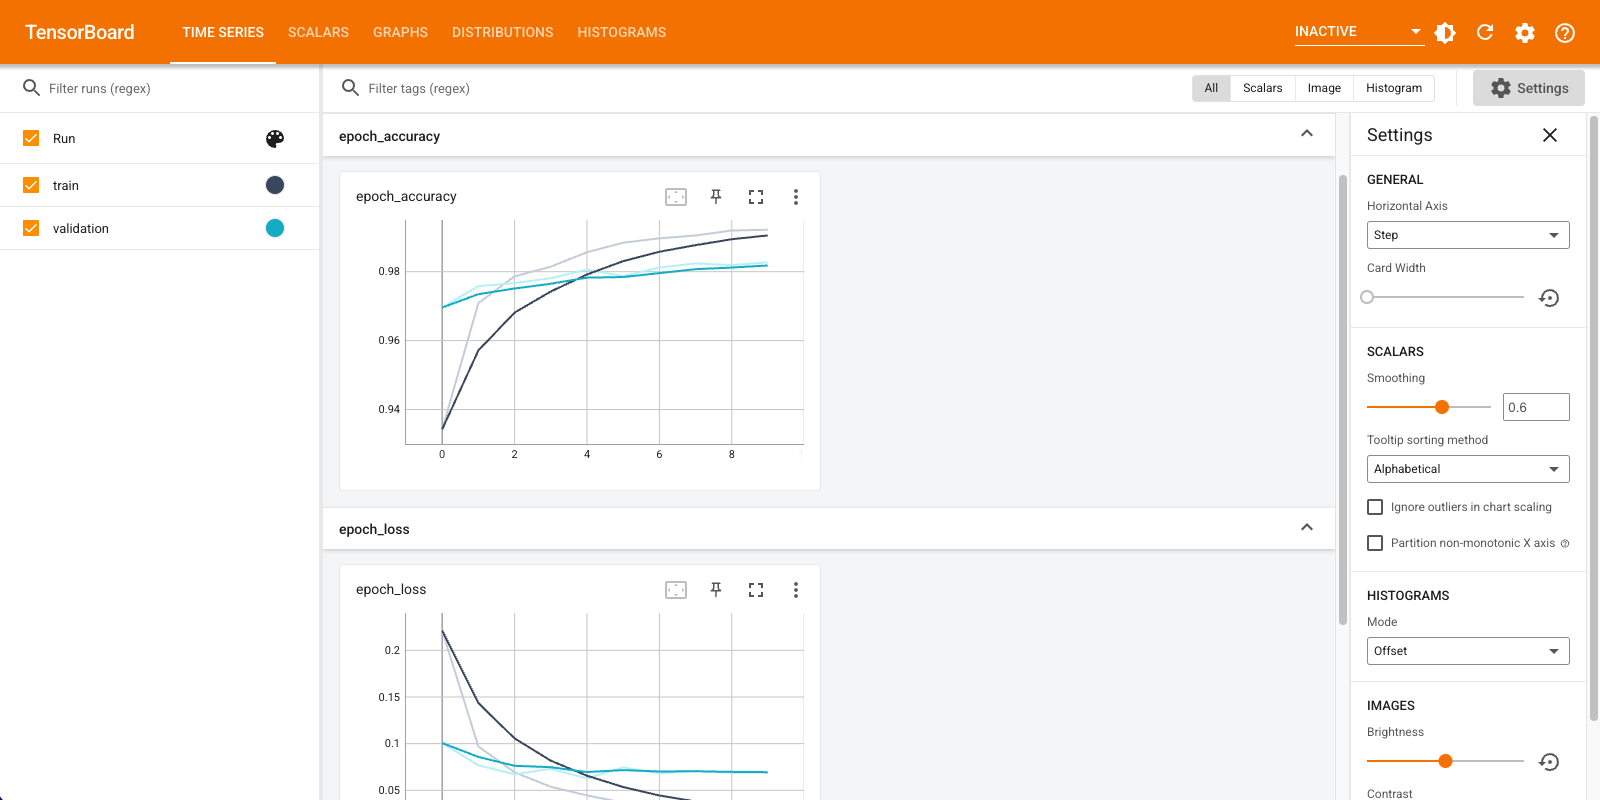Open the Histograms tab in header
Viewport: 1600px width, 800px height.
(621, 32)
